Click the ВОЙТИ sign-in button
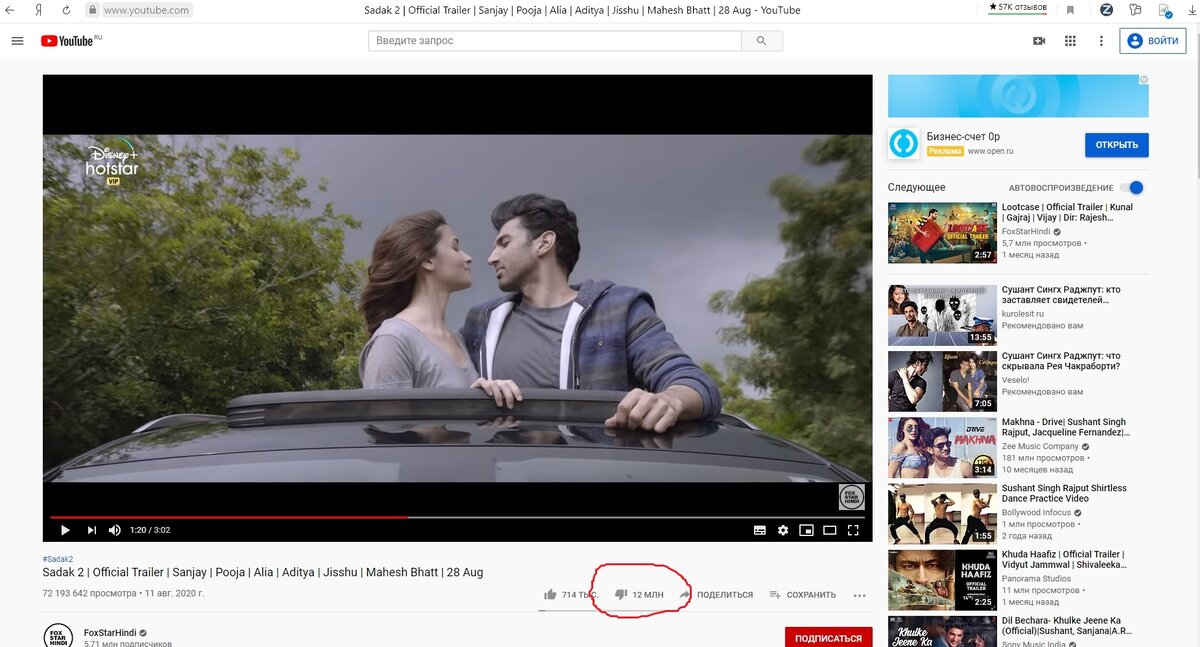The image size is (1200, 647). pos(1152,41)
